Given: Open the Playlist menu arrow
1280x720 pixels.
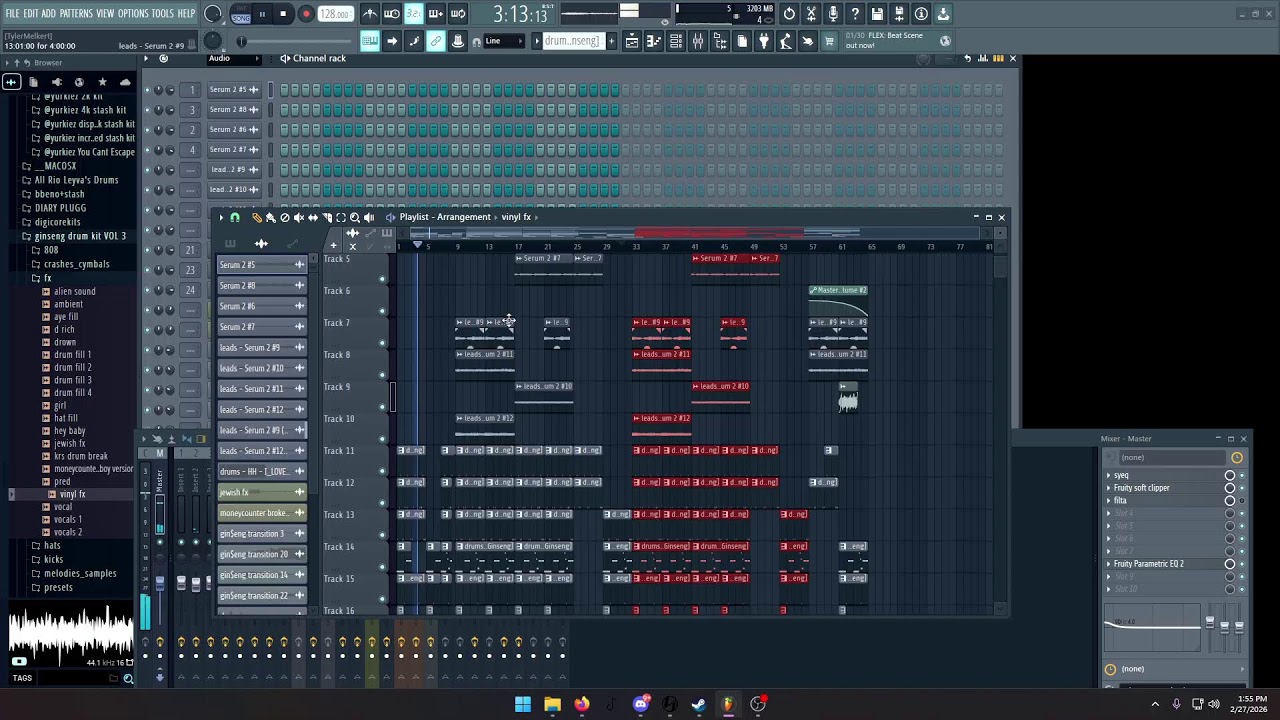Looking at the screenshot, I should [223, 217].
